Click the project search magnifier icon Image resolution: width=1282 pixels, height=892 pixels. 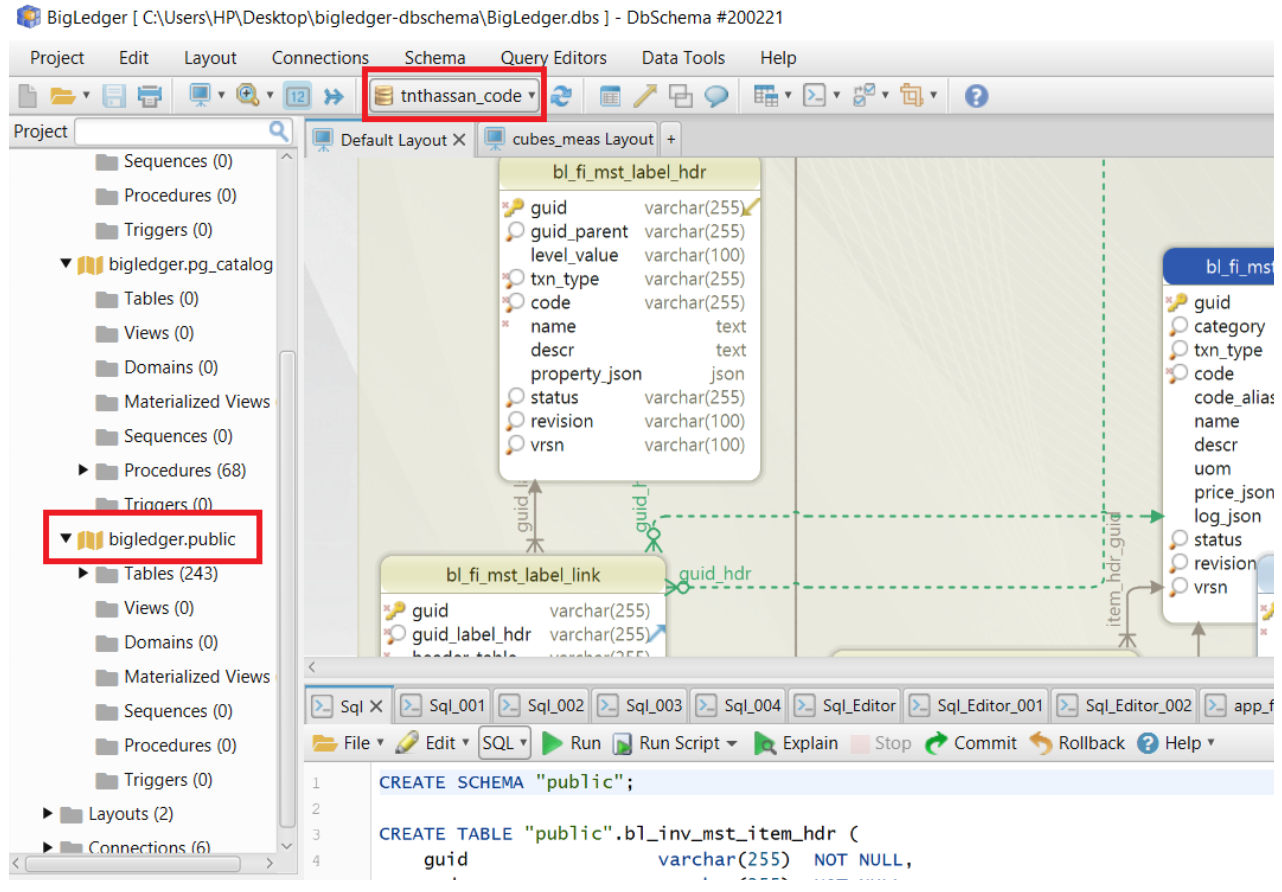(279, 131)
